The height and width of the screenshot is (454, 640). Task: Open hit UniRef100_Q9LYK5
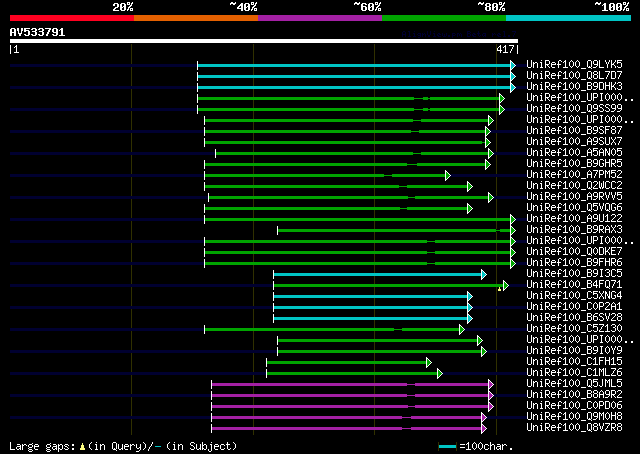(x=574, y=64)
